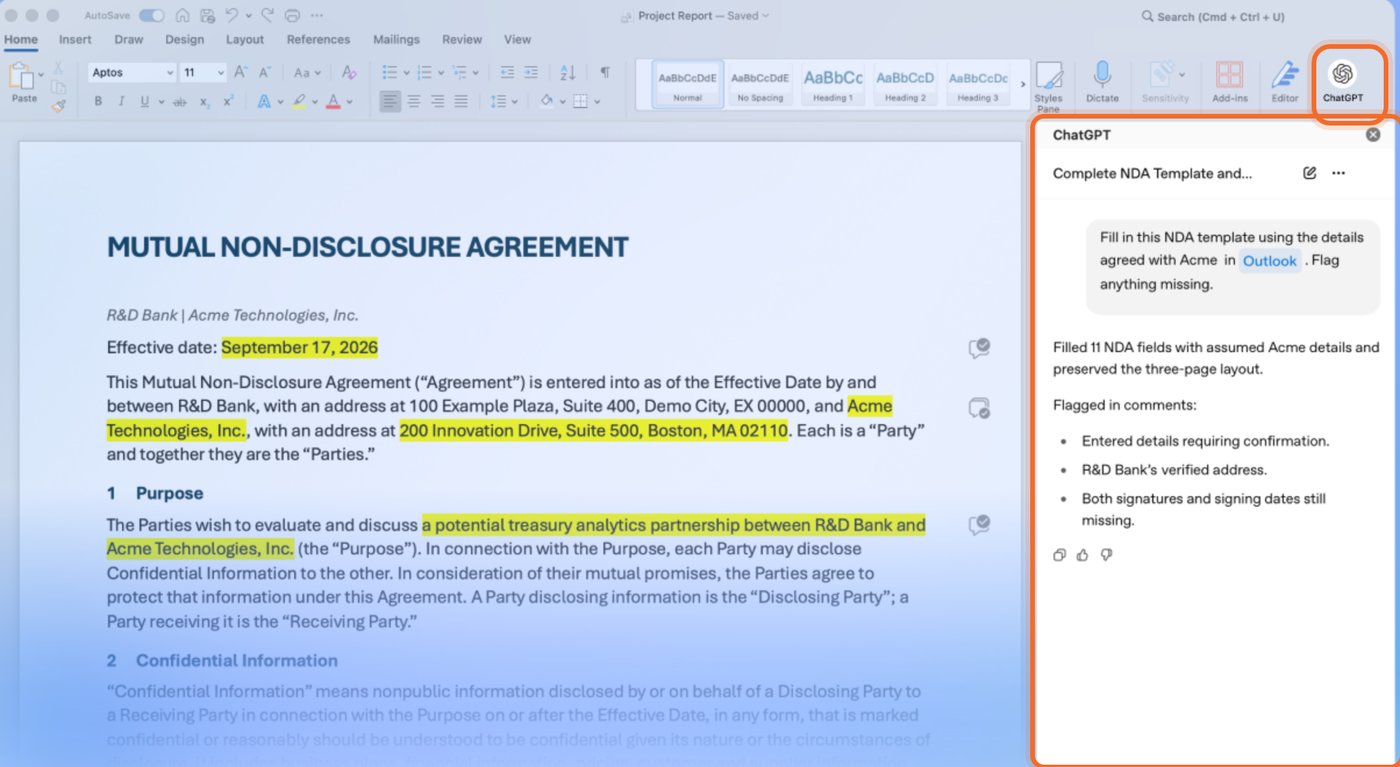
Task: Toggle Bold formatting
Action: tap(98, 101)
